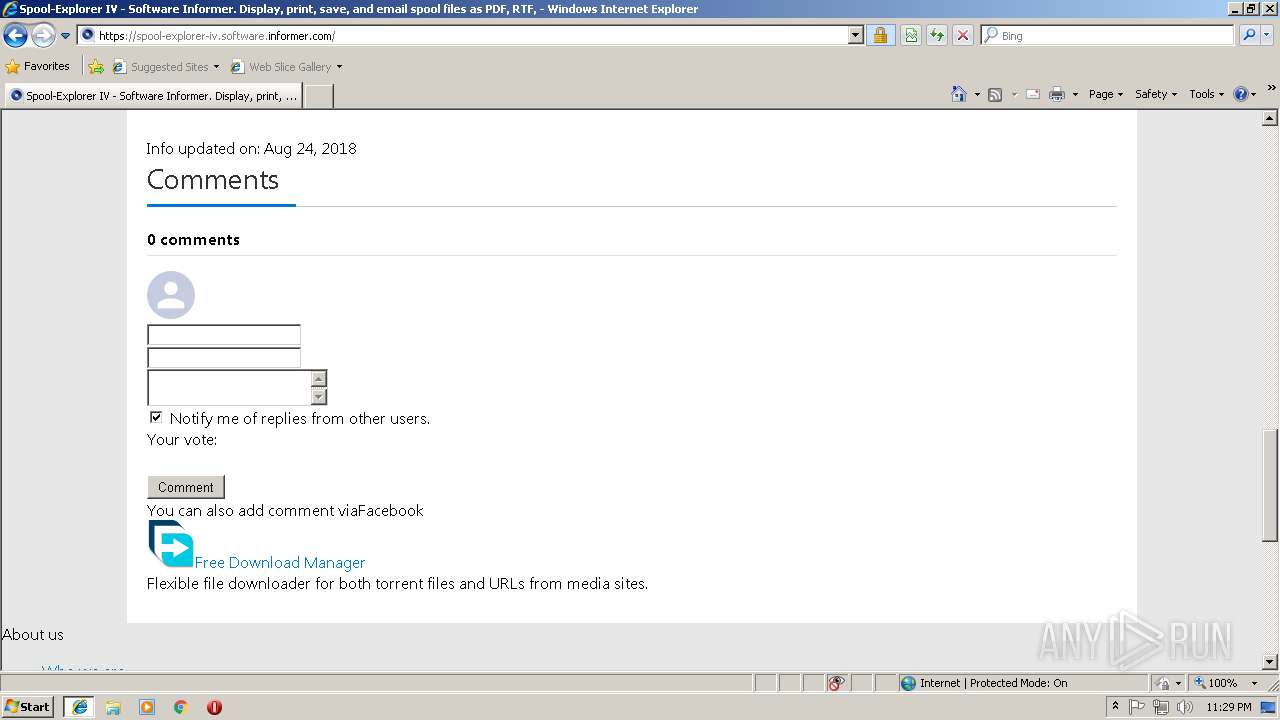Click the red shield taskbar icon
This screenshot has width=1280, height=720.
click(x=214, y=707)
